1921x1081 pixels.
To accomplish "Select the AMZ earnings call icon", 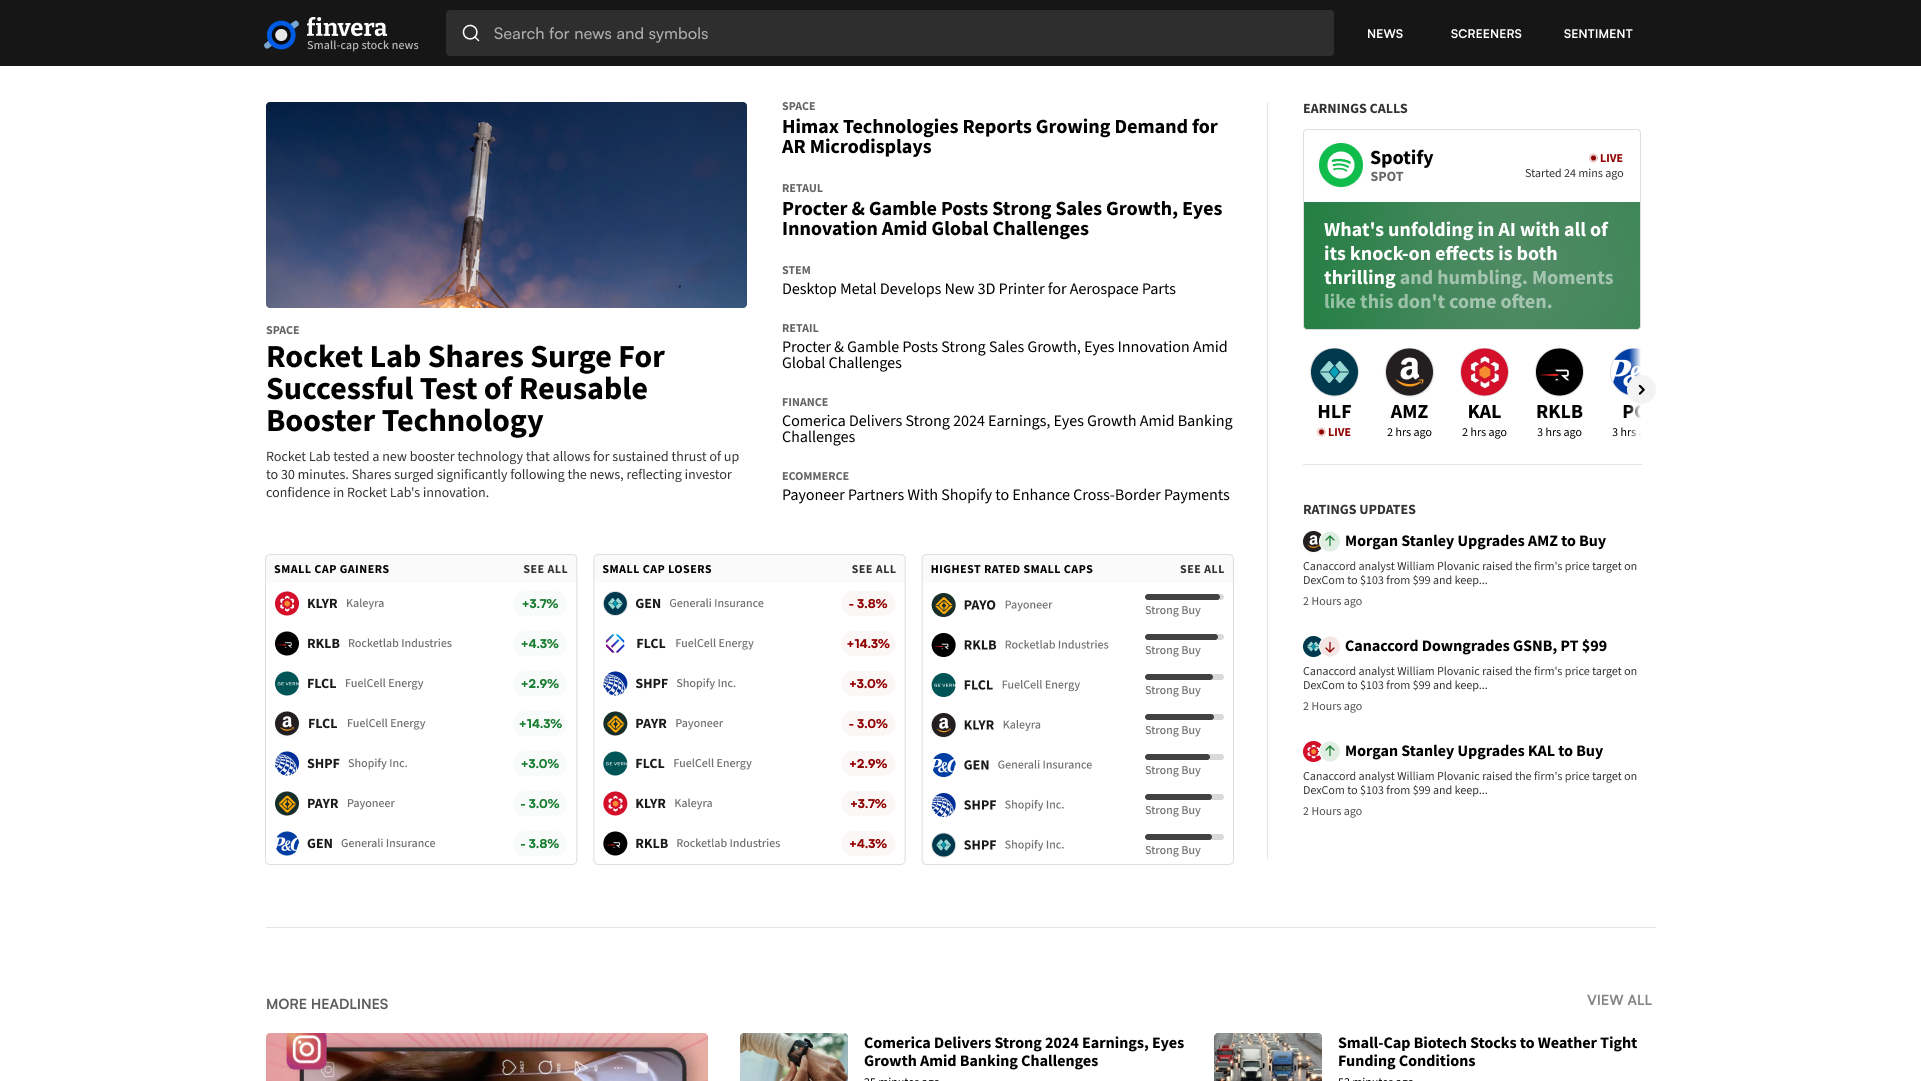I will coord(1409,372).
